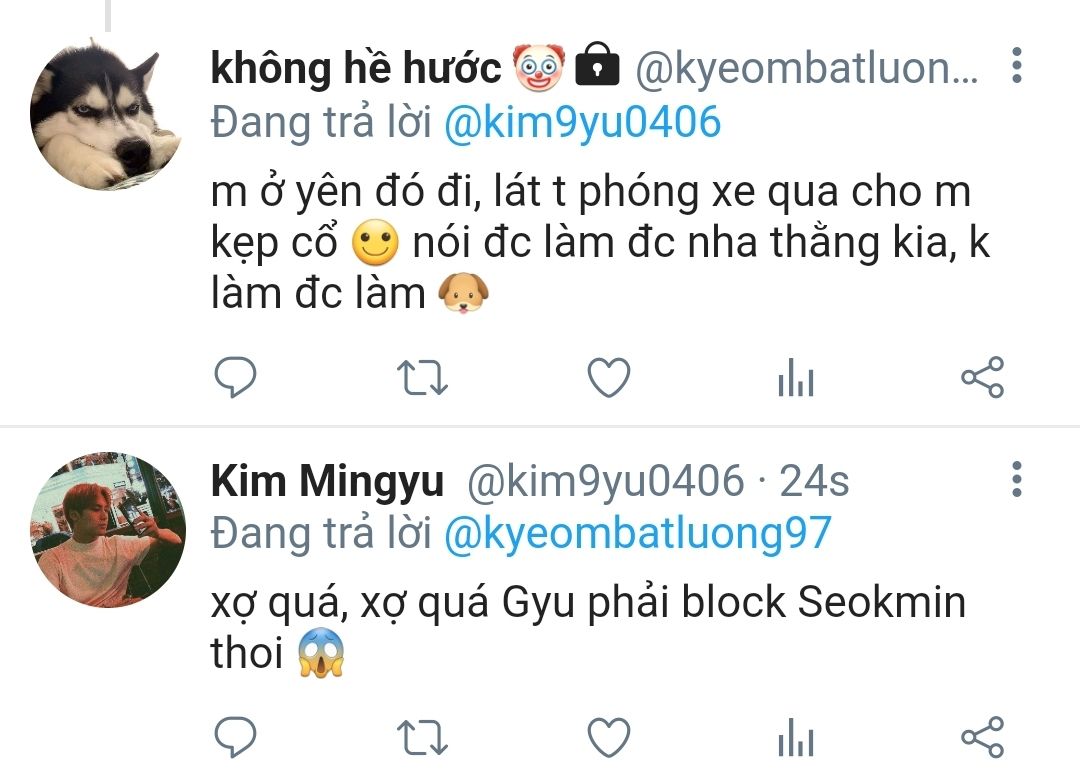Share the không hề hước tweet

[x=983, y=377]
